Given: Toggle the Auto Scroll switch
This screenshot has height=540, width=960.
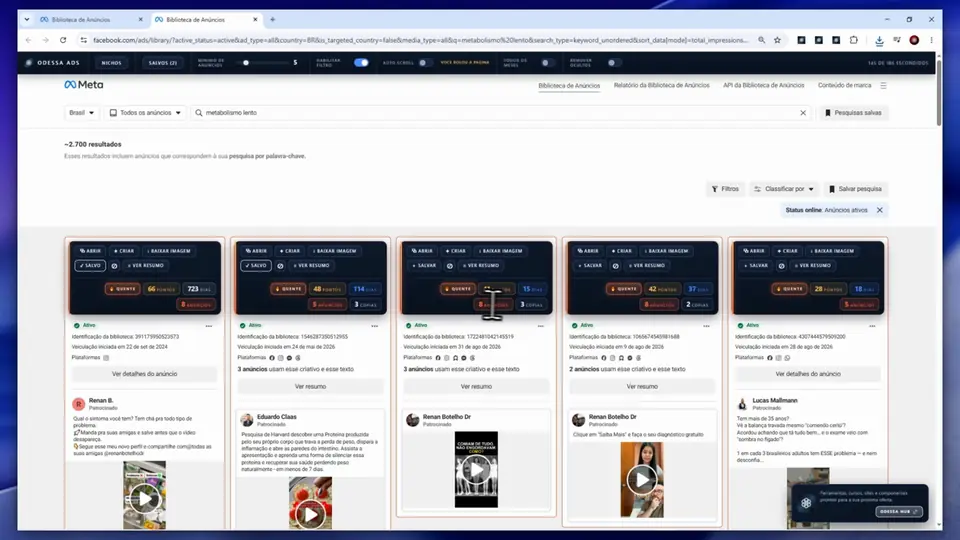Looking at the screenshot, I should click(x=424, y=62).
